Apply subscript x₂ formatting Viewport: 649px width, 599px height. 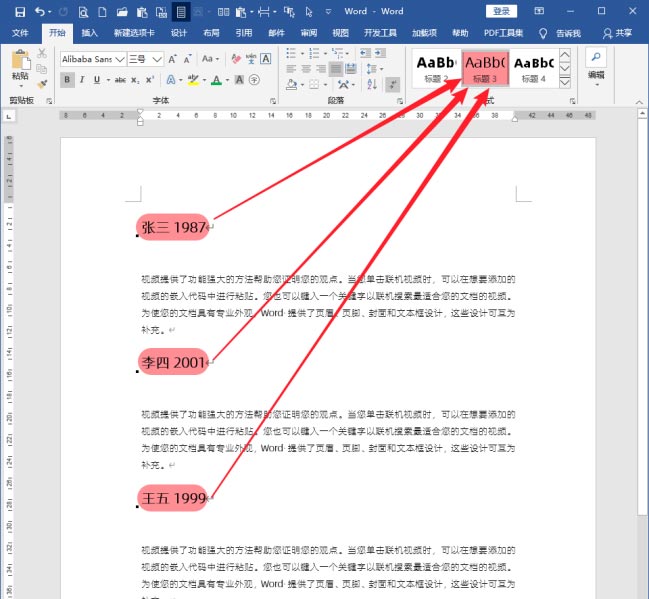(135, 80)
